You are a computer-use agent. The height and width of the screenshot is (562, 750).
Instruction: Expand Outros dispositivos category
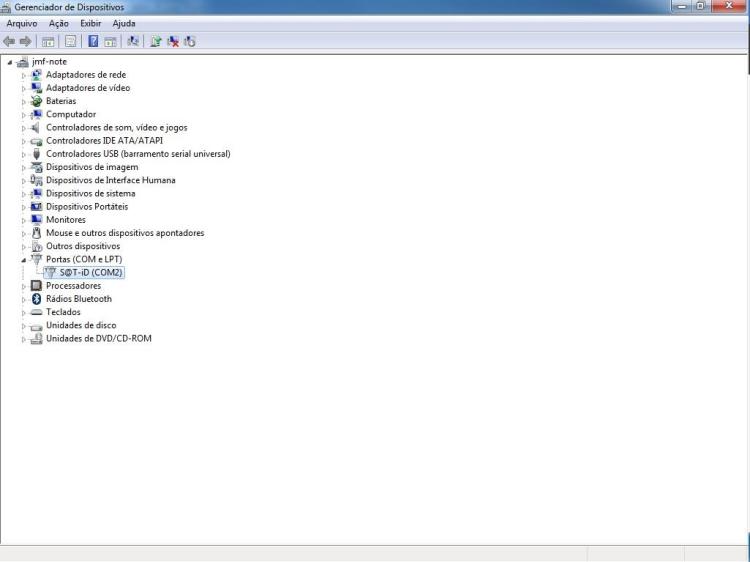pyautogui.click(x=23, y=247)
